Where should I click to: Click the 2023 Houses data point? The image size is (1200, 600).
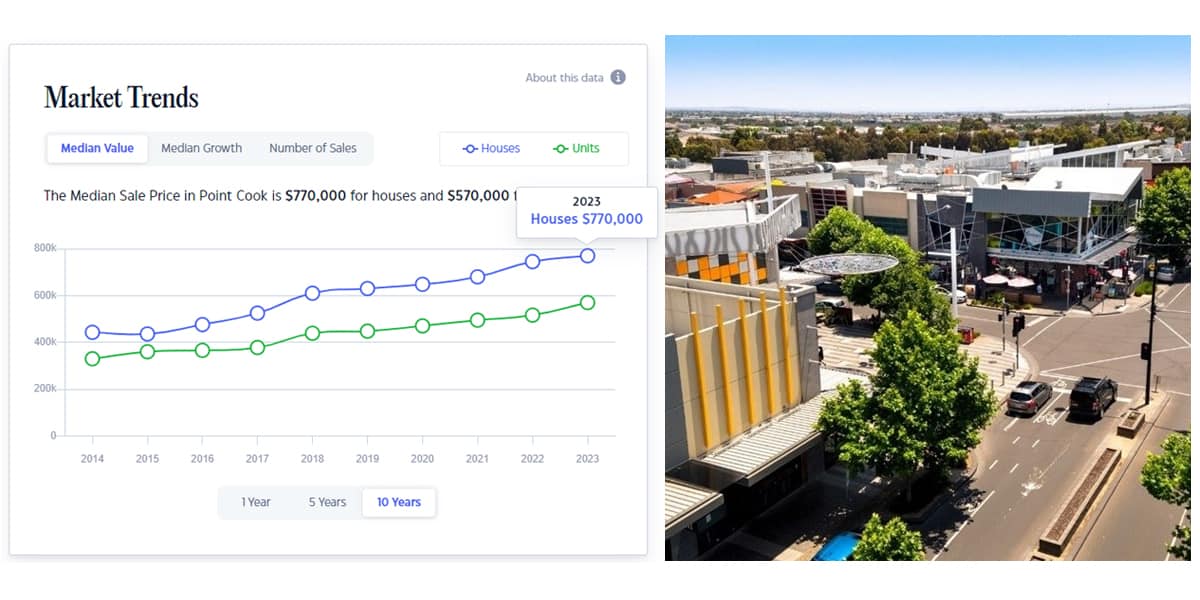click(x=587, y=256)
